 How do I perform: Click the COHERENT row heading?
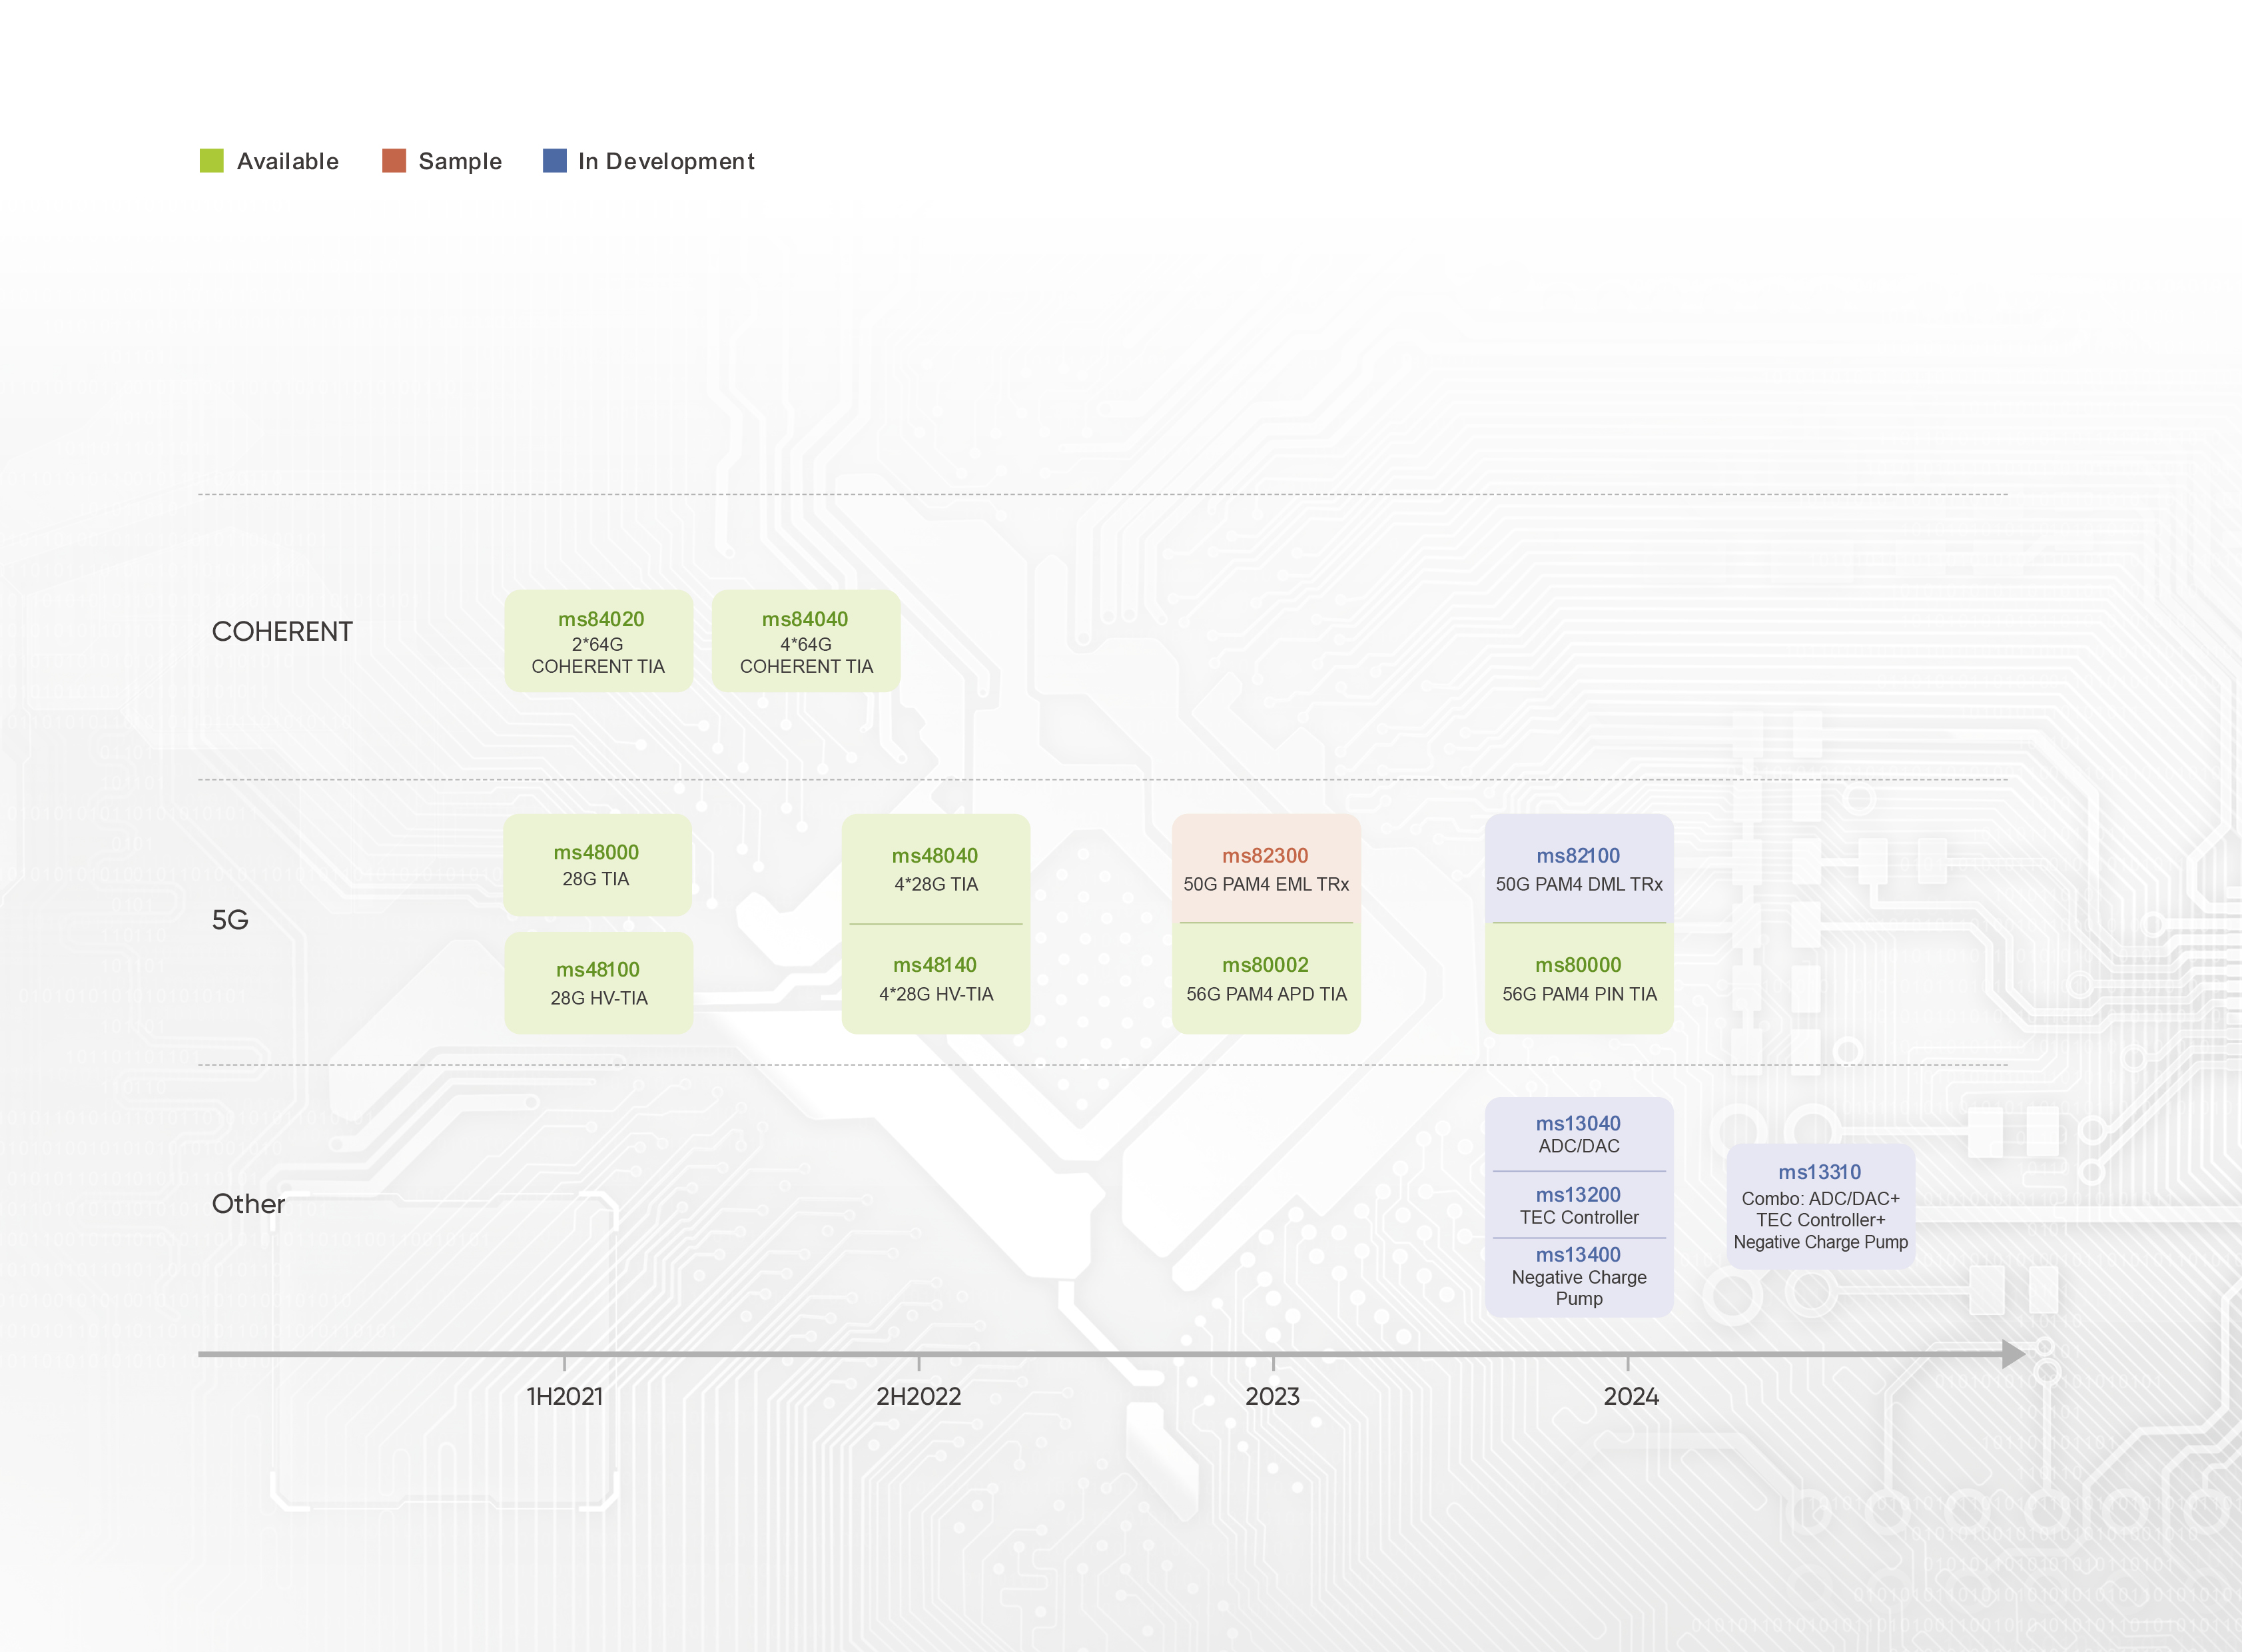point(282,632)
